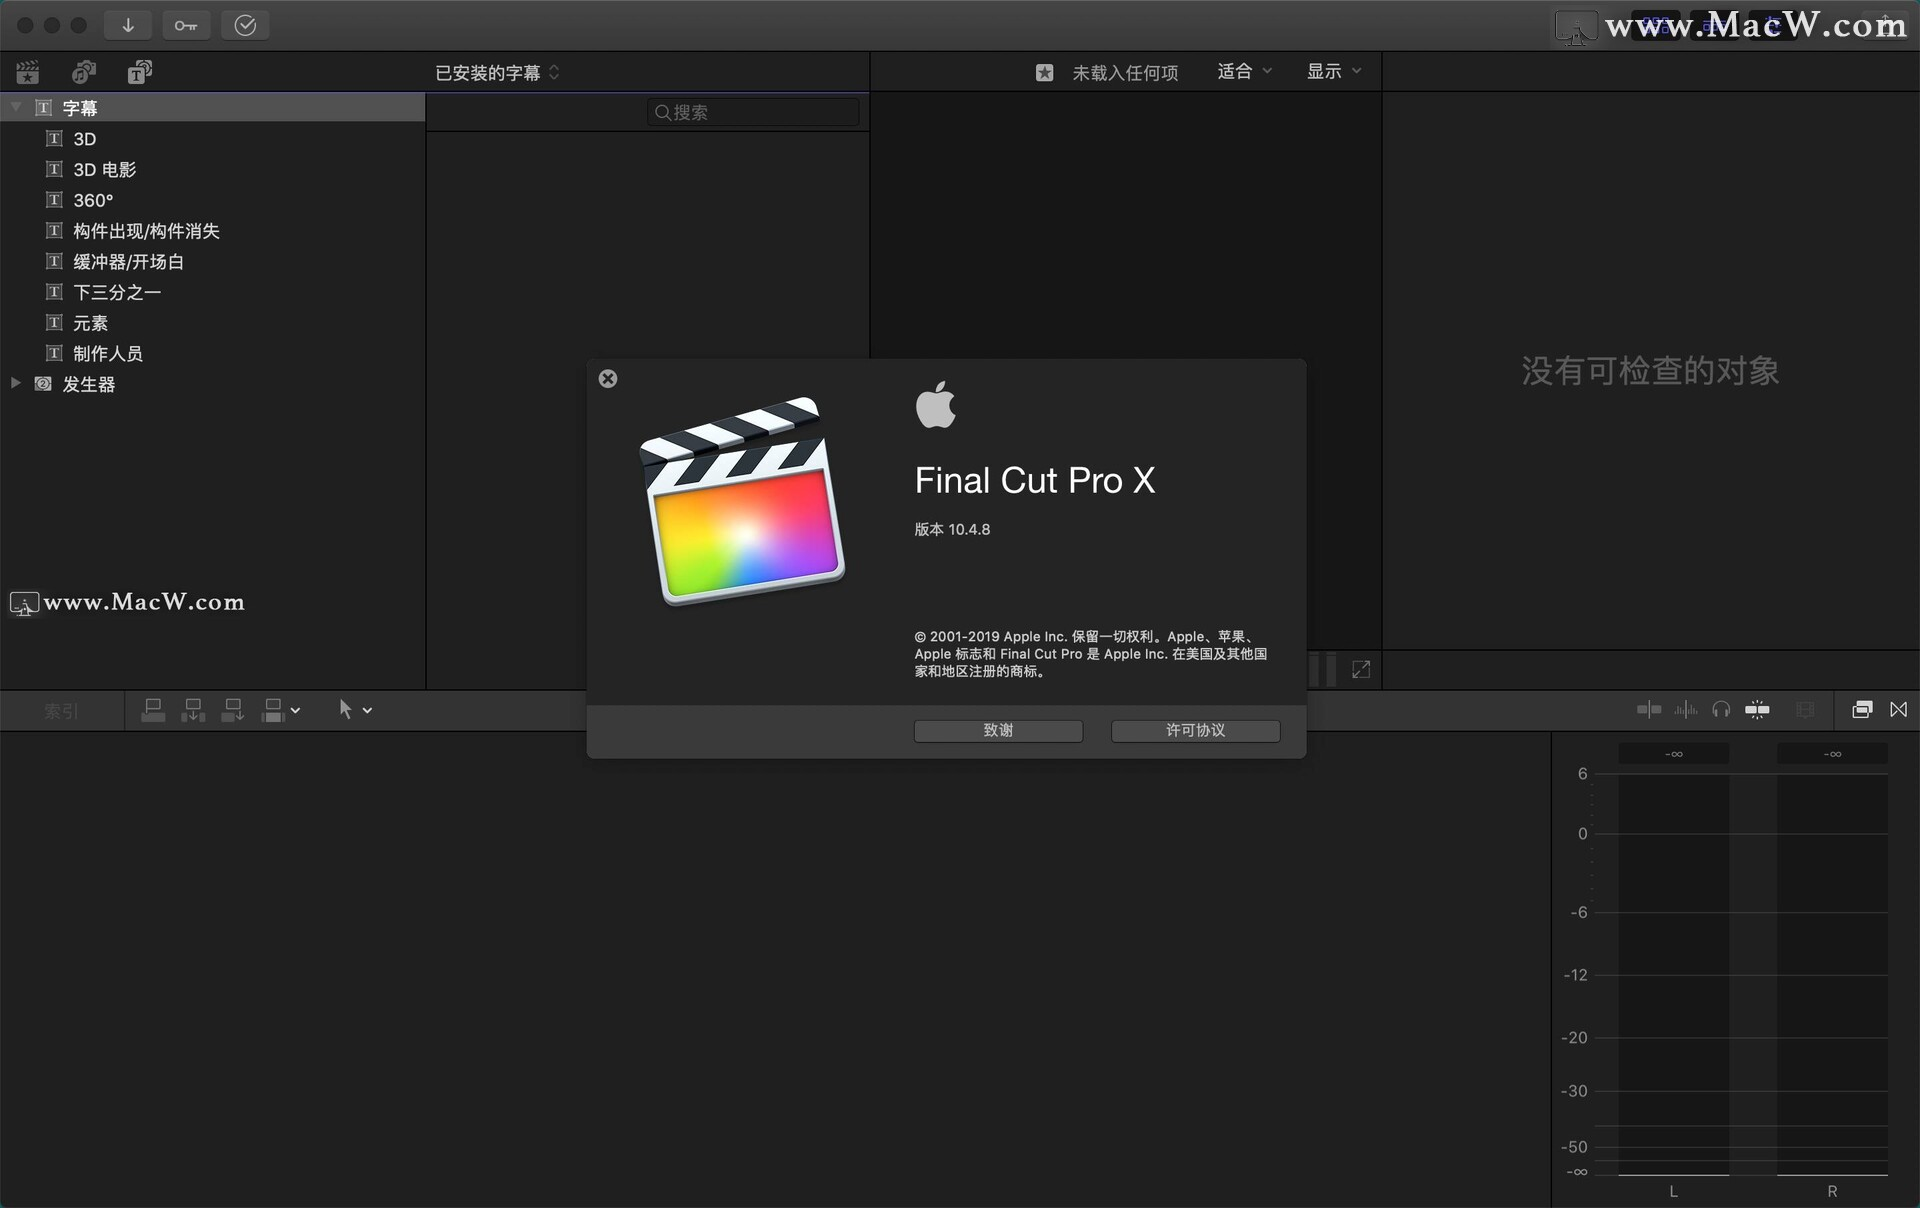This screenshot has height=1208, width=1920.
Task: Show the Titles and Generators sidebar
Action: click(140, 72)
